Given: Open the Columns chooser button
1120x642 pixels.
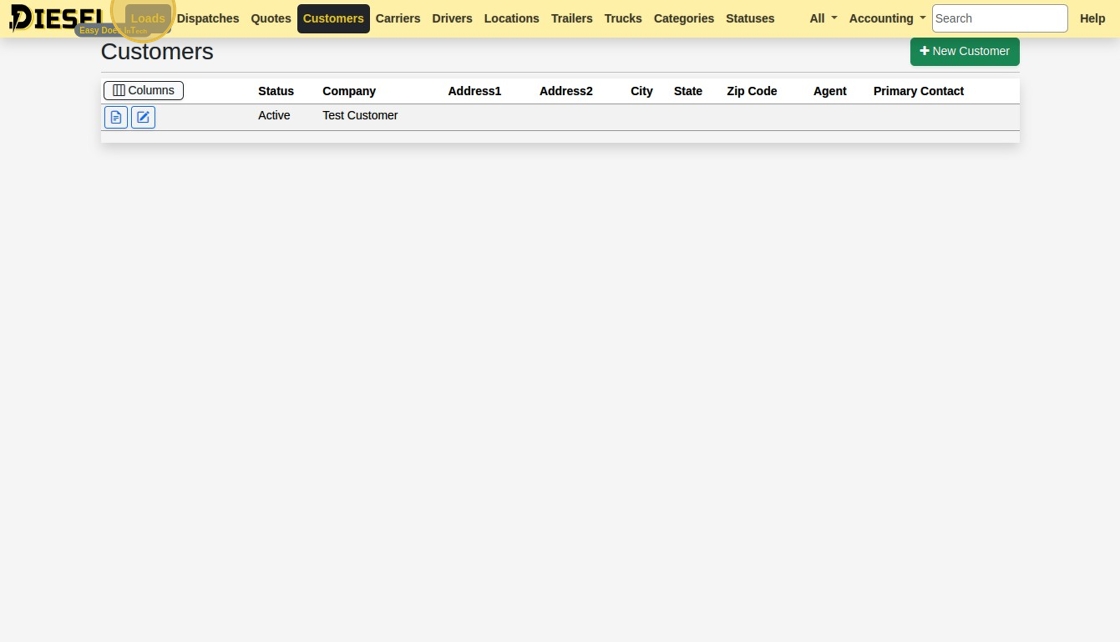Looking at the screenshot, I should point(144,91).
